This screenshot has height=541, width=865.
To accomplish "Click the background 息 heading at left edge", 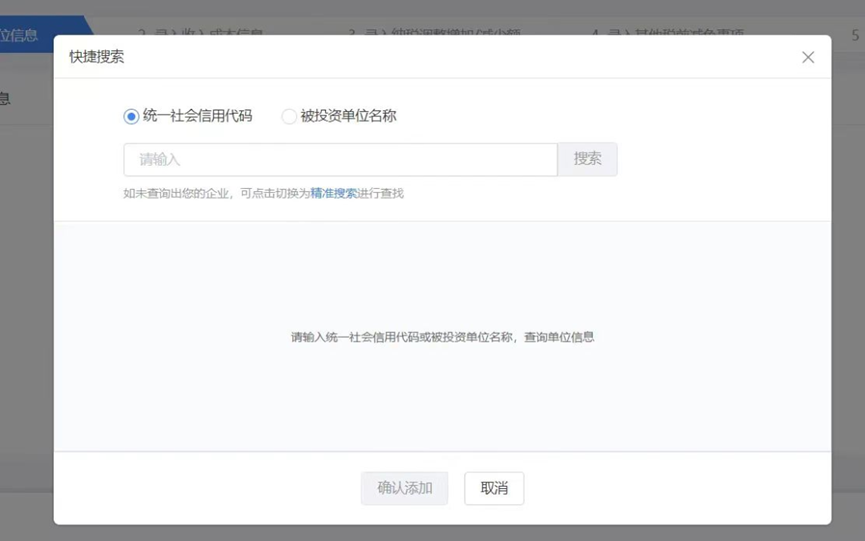I will (5, 98).
